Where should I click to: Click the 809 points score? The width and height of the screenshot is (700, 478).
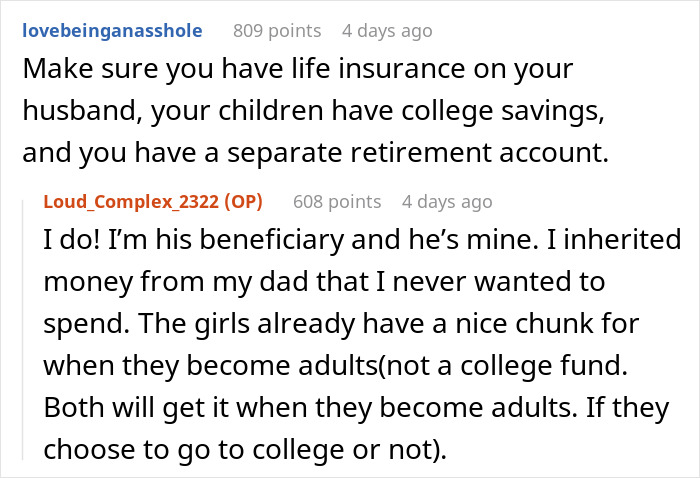pos(277,30)
